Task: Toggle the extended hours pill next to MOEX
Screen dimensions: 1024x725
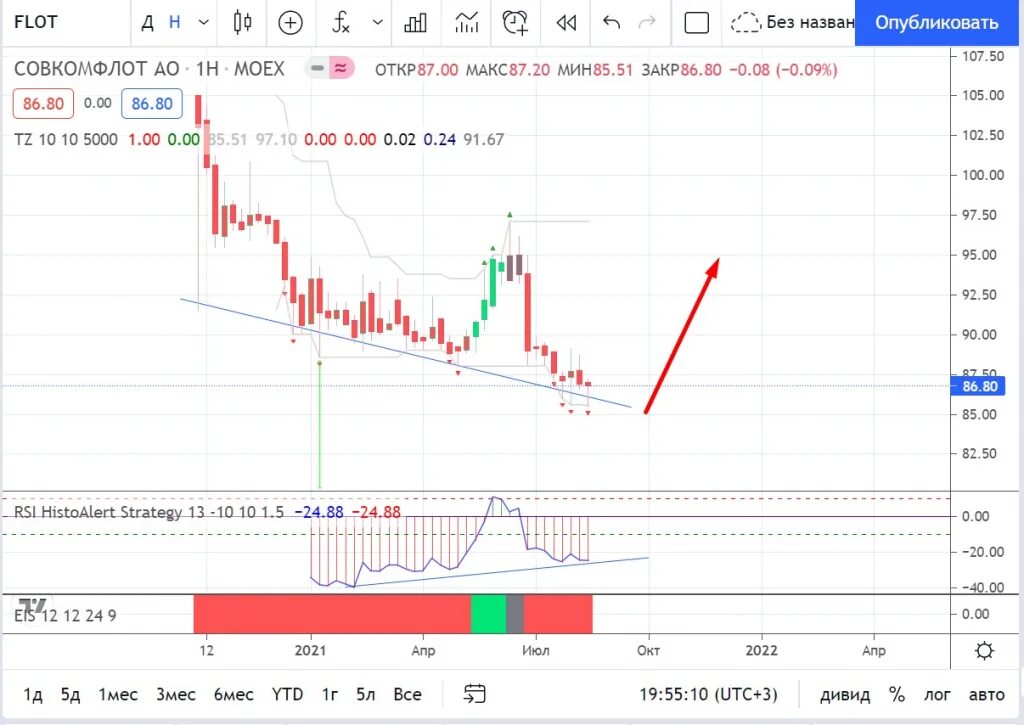Action: tap(330, 69)
